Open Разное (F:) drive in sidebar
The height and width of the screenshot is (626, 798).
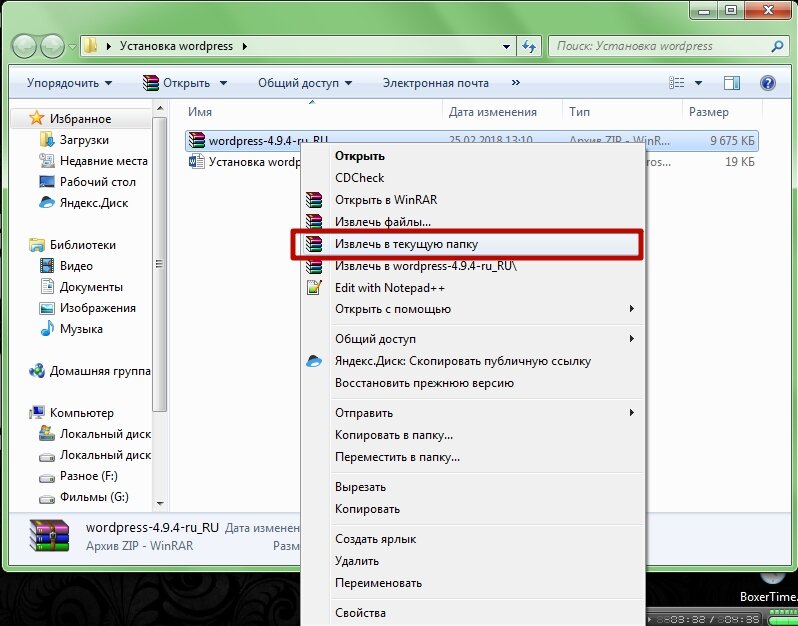(x=89, y=476)
